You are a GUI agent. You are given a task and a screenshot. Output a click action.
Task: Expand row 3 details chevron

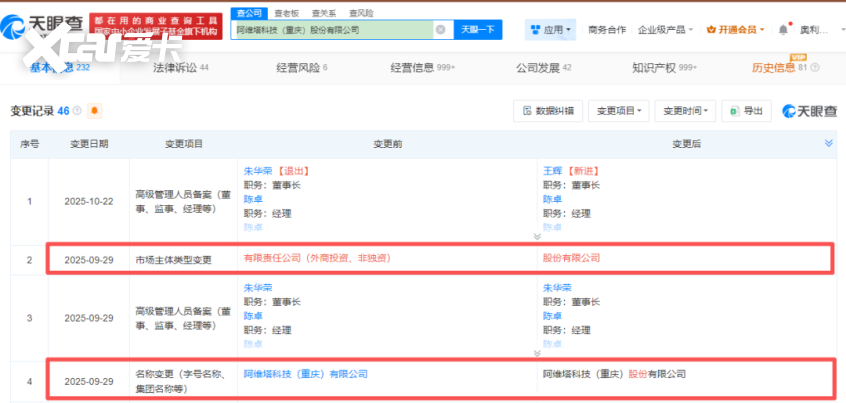[x=537, y=353]
